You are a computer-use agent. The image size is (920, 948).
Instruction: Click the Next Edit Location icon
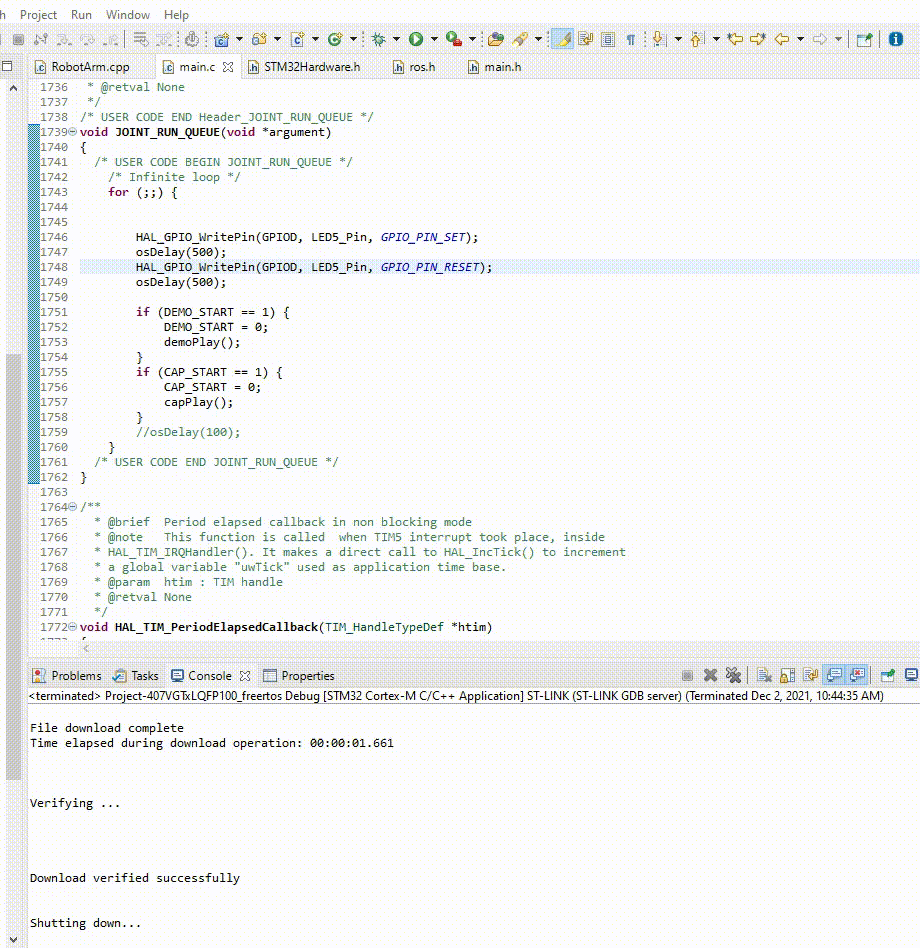(757, 40)
